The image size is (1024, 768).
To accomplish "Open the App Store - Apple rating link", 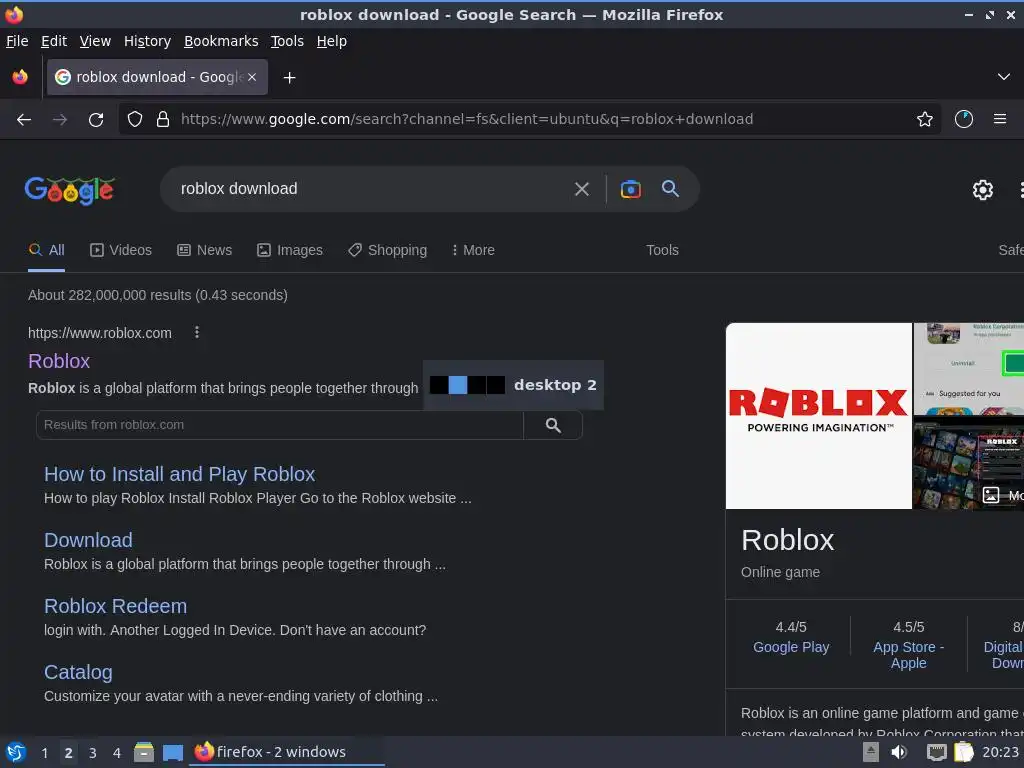I will [x=908, y=655].
